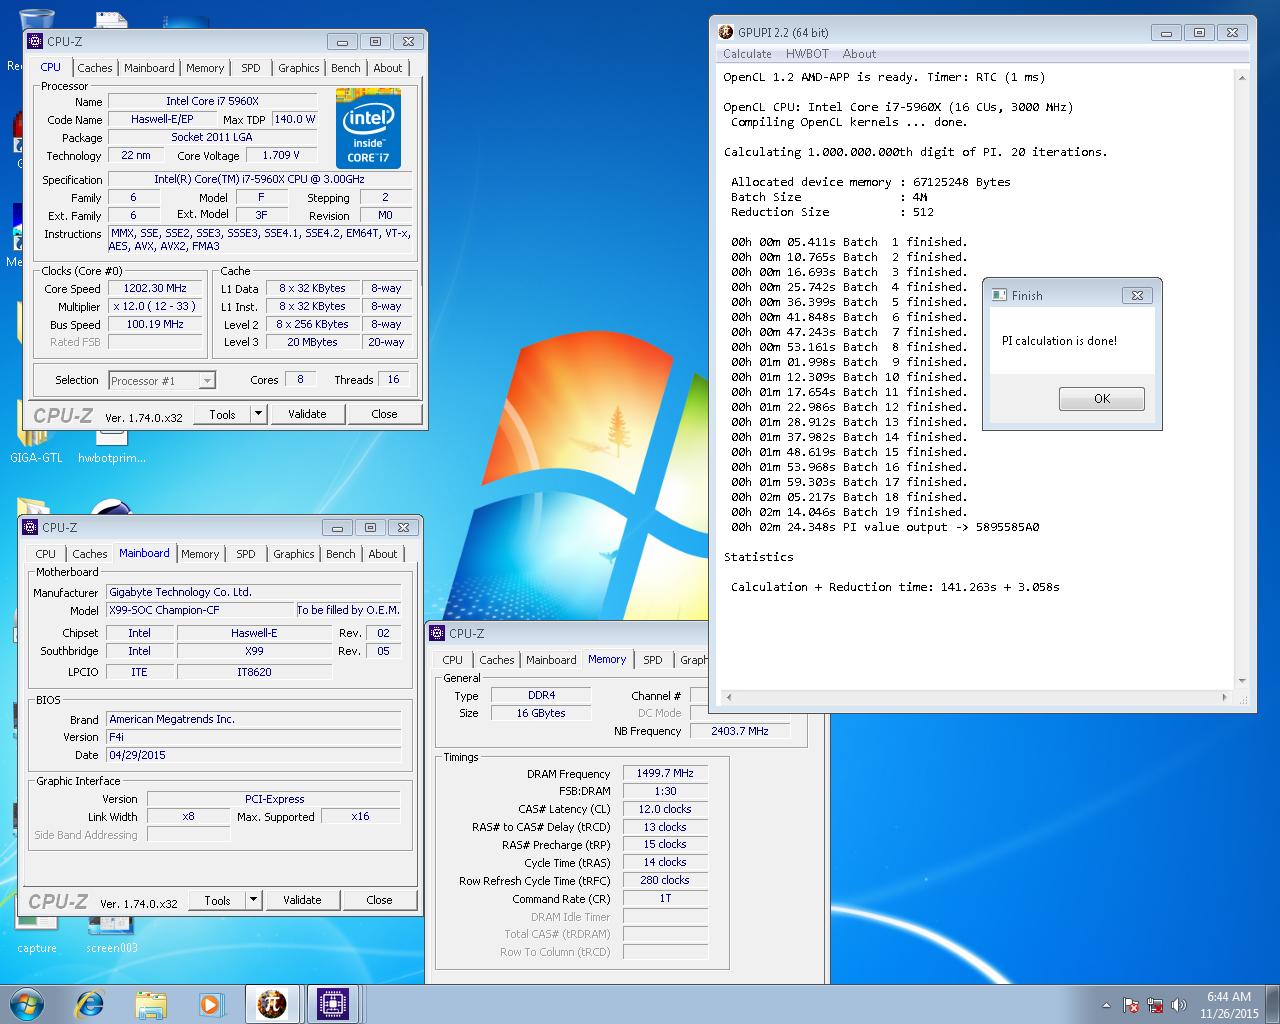Open Action Center flag tray icon
This screenshot has width=1280, height=1024.
tap(1131, 1006)
